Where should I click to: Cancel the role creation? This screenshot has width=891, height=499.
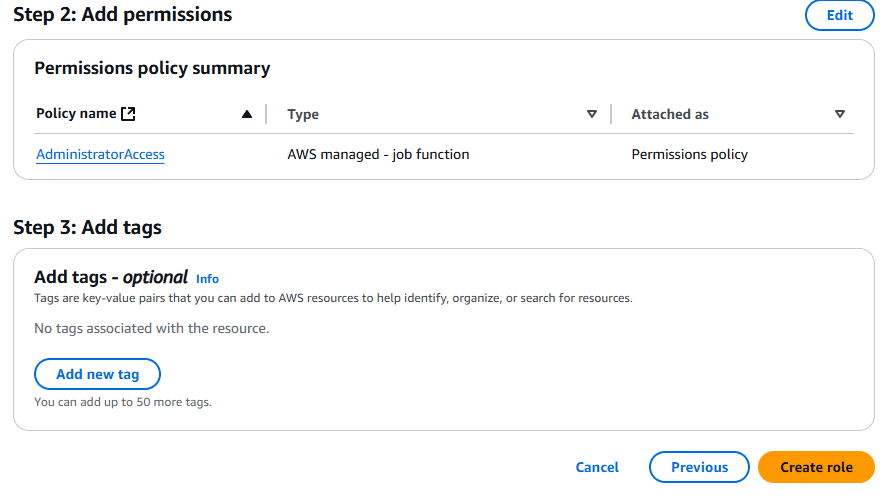(x=597, y=467)
